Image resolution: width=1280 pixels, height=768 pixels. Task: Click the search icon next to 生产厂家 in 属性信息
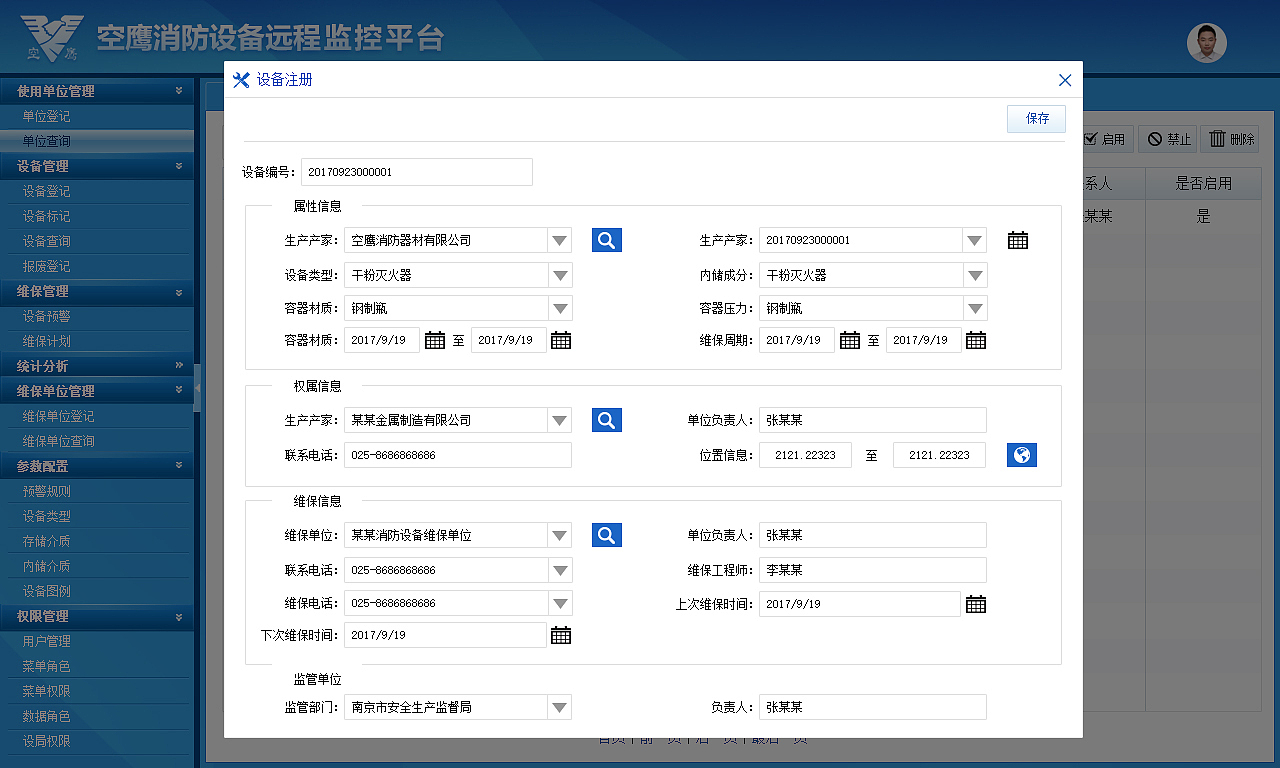tap(606, 239)
